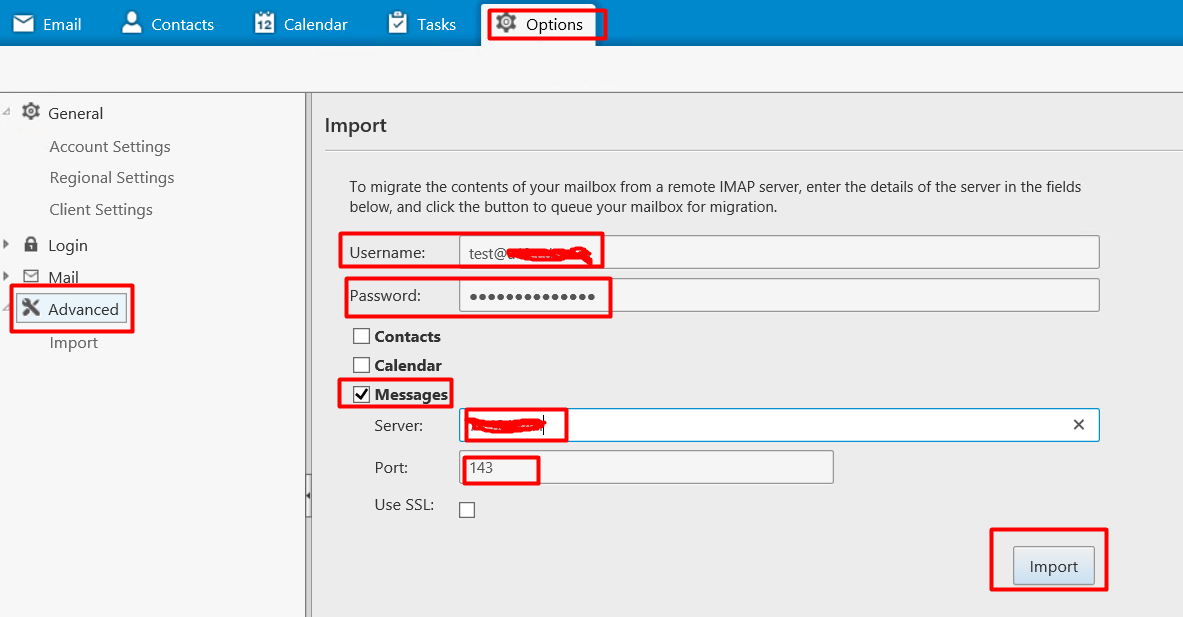
Task: Clear the Server field with X
Action: pyautogui.click(x=1079, y=425)
